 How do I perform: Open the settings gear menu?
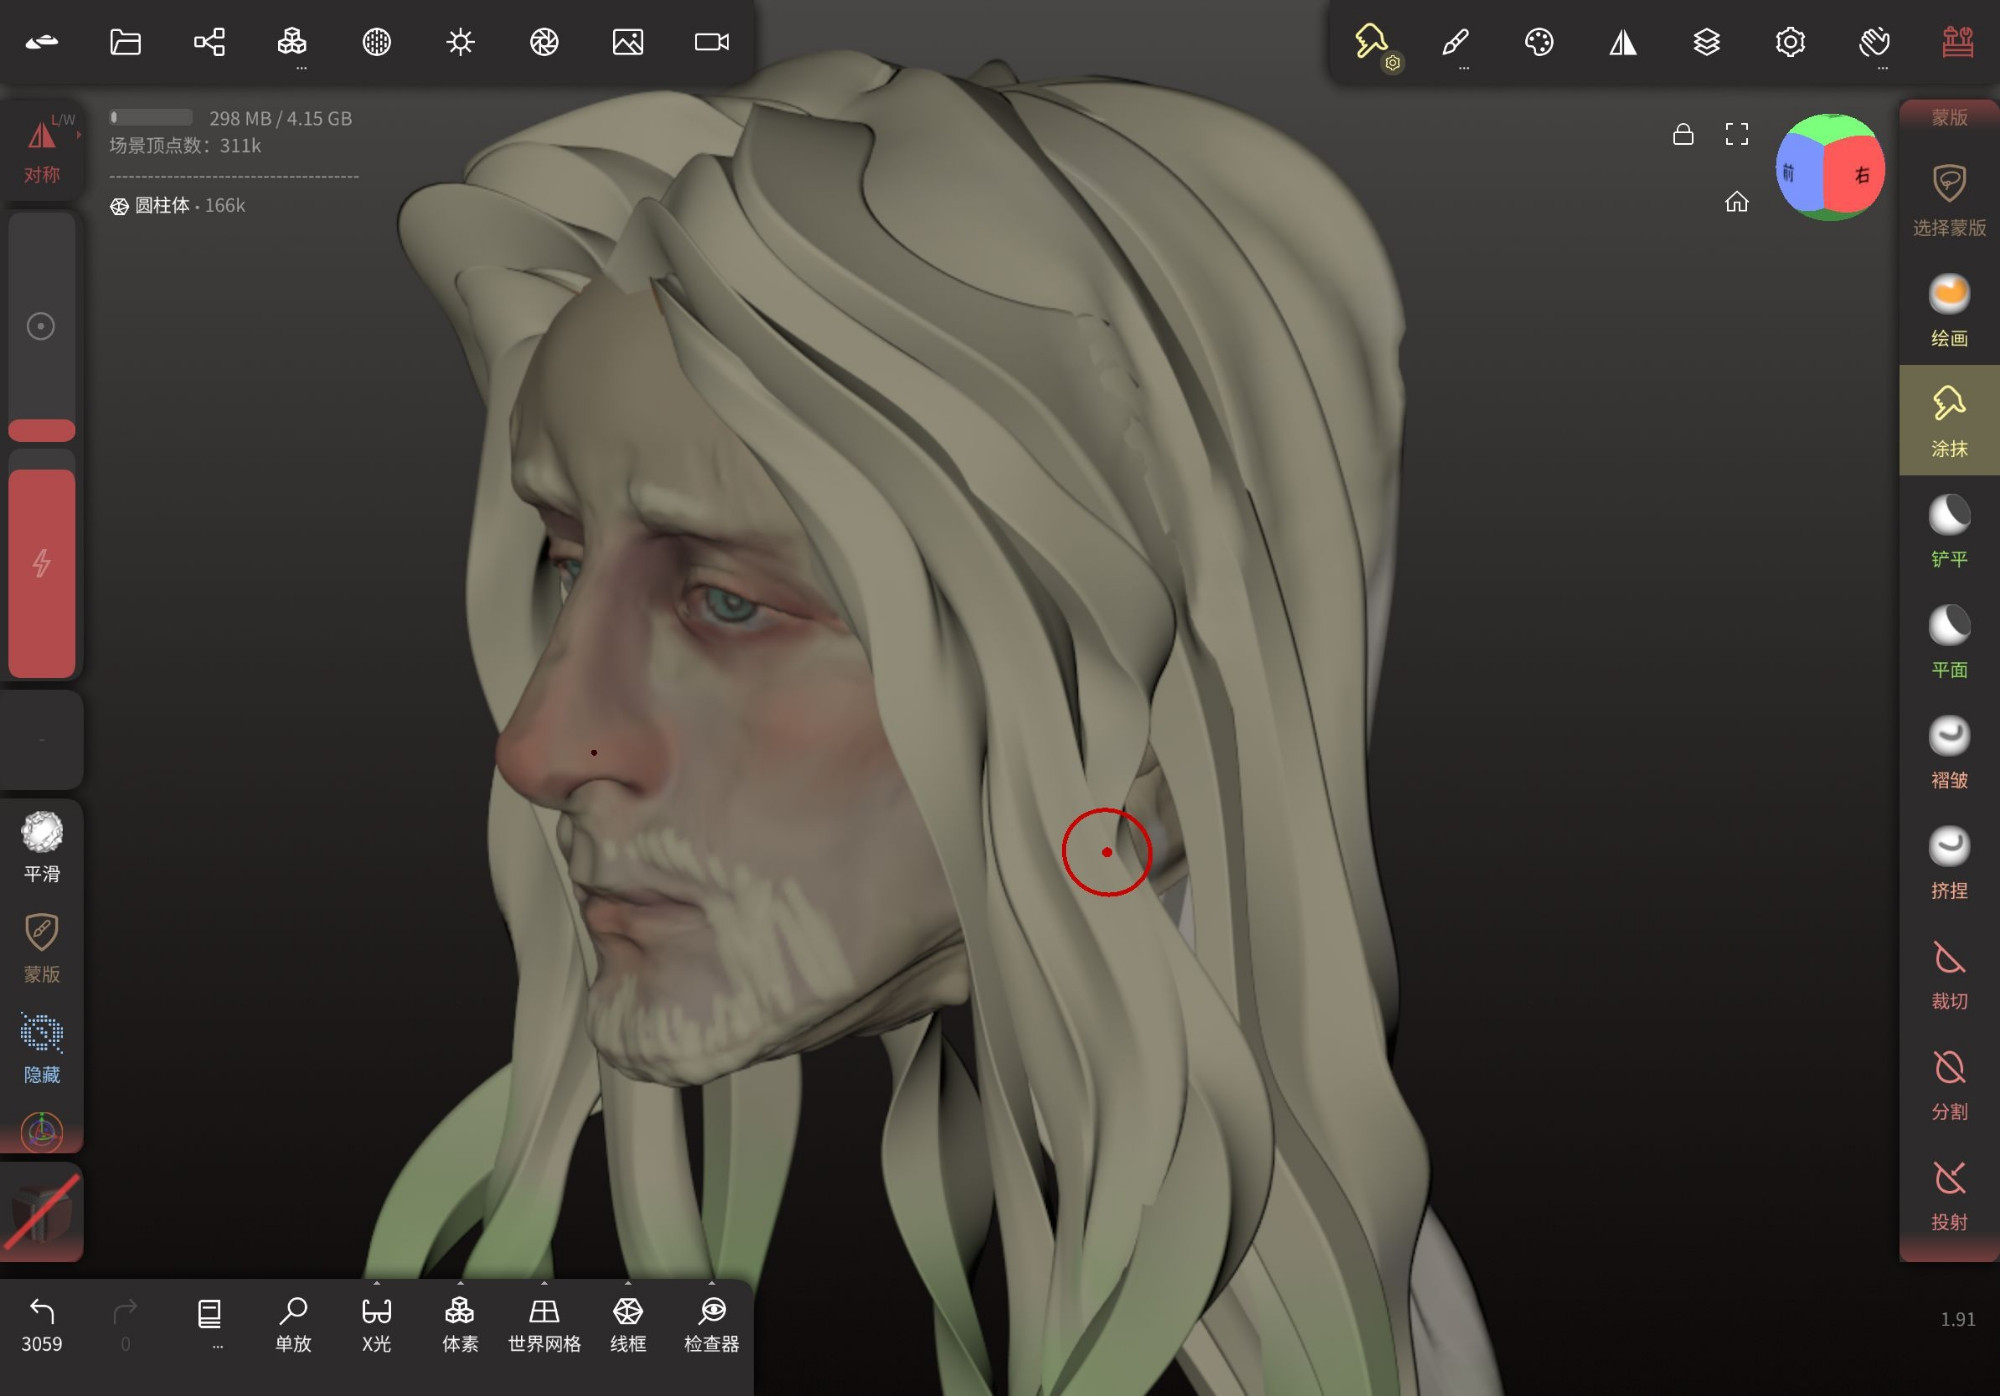point(1790,42)
